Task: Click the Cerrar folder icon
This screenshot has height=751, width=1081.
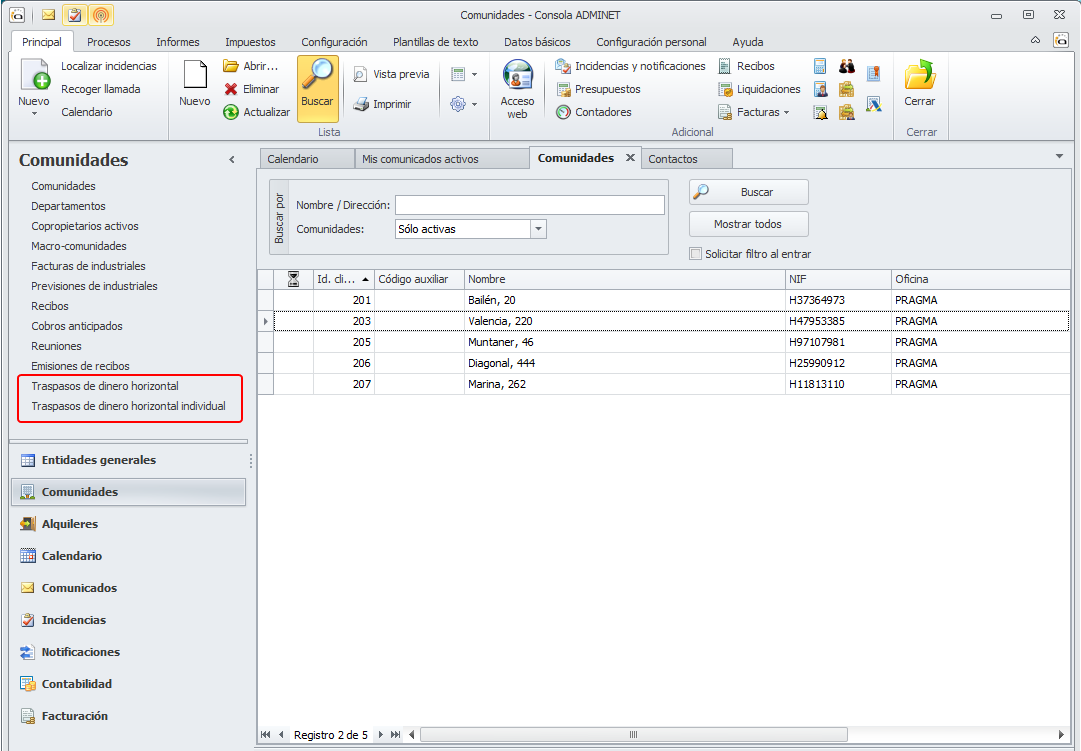Action: coord(919,77)
